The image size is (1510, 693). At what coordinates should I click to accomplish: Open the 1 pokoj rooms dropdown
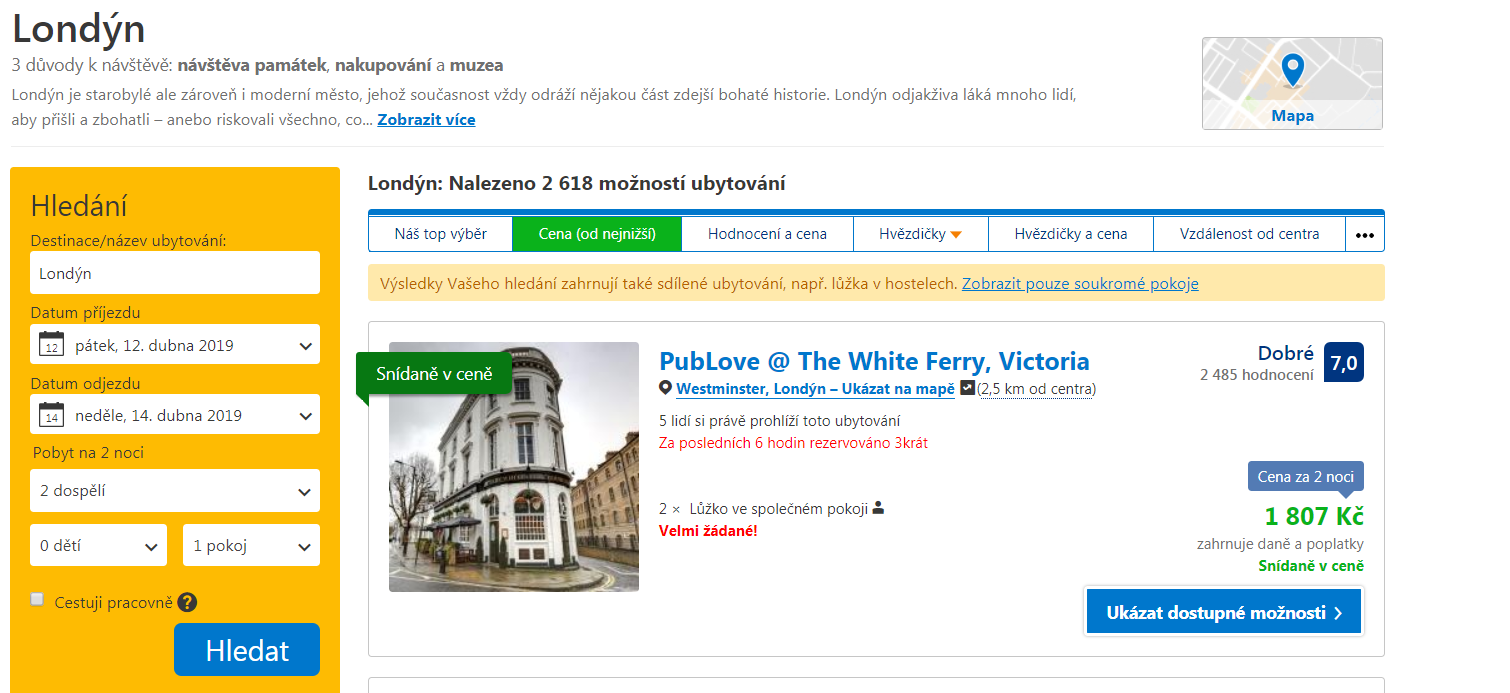[251, 546]
